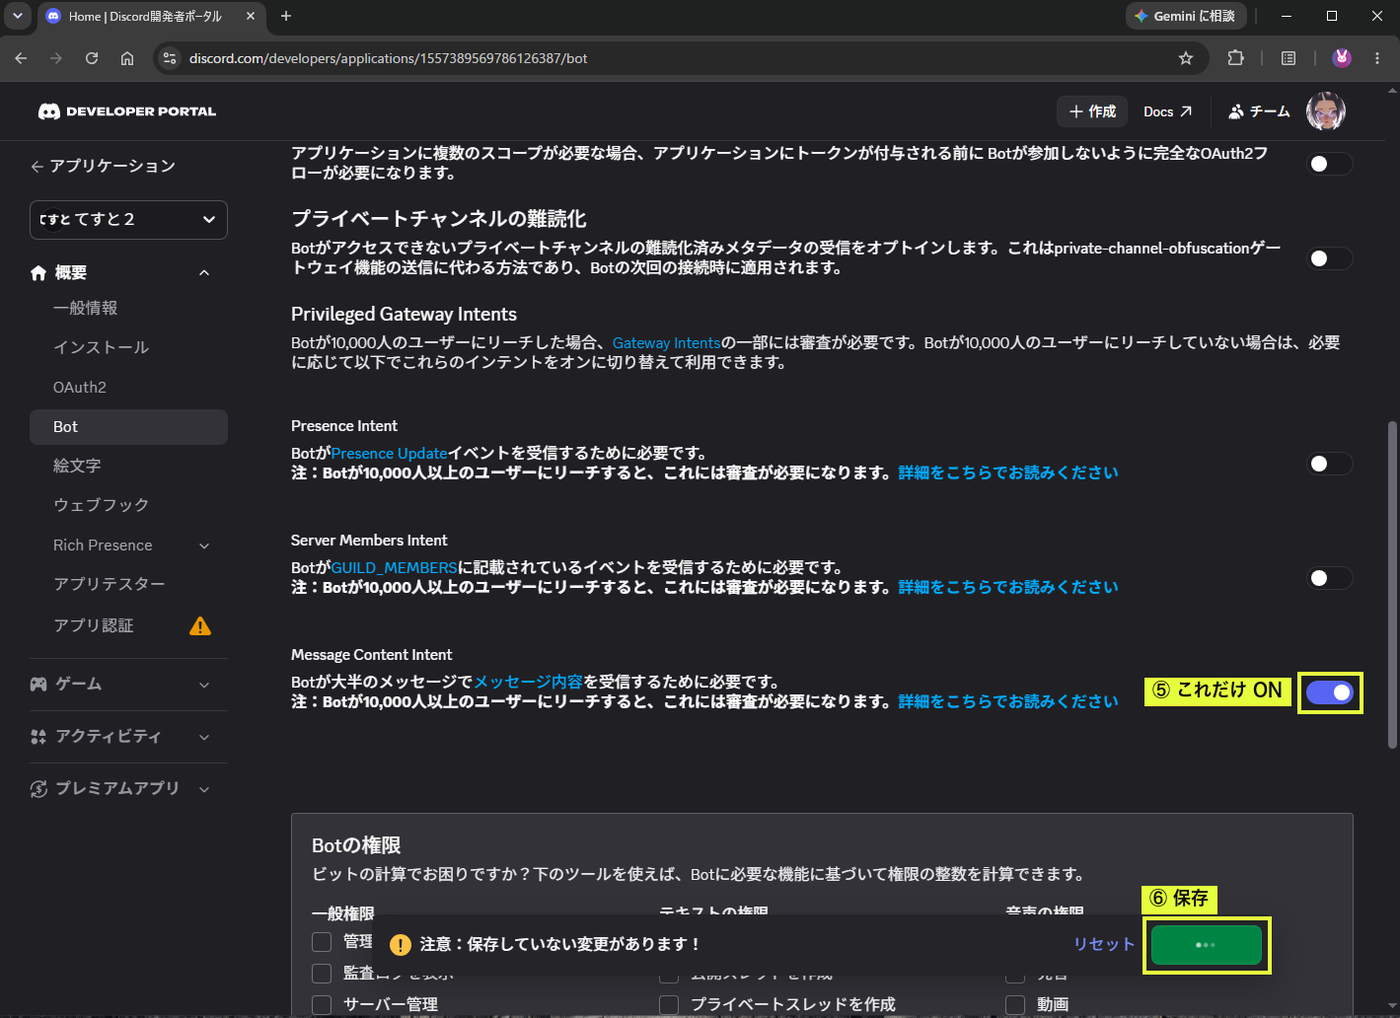Bookmark this page with the star

1186,58
